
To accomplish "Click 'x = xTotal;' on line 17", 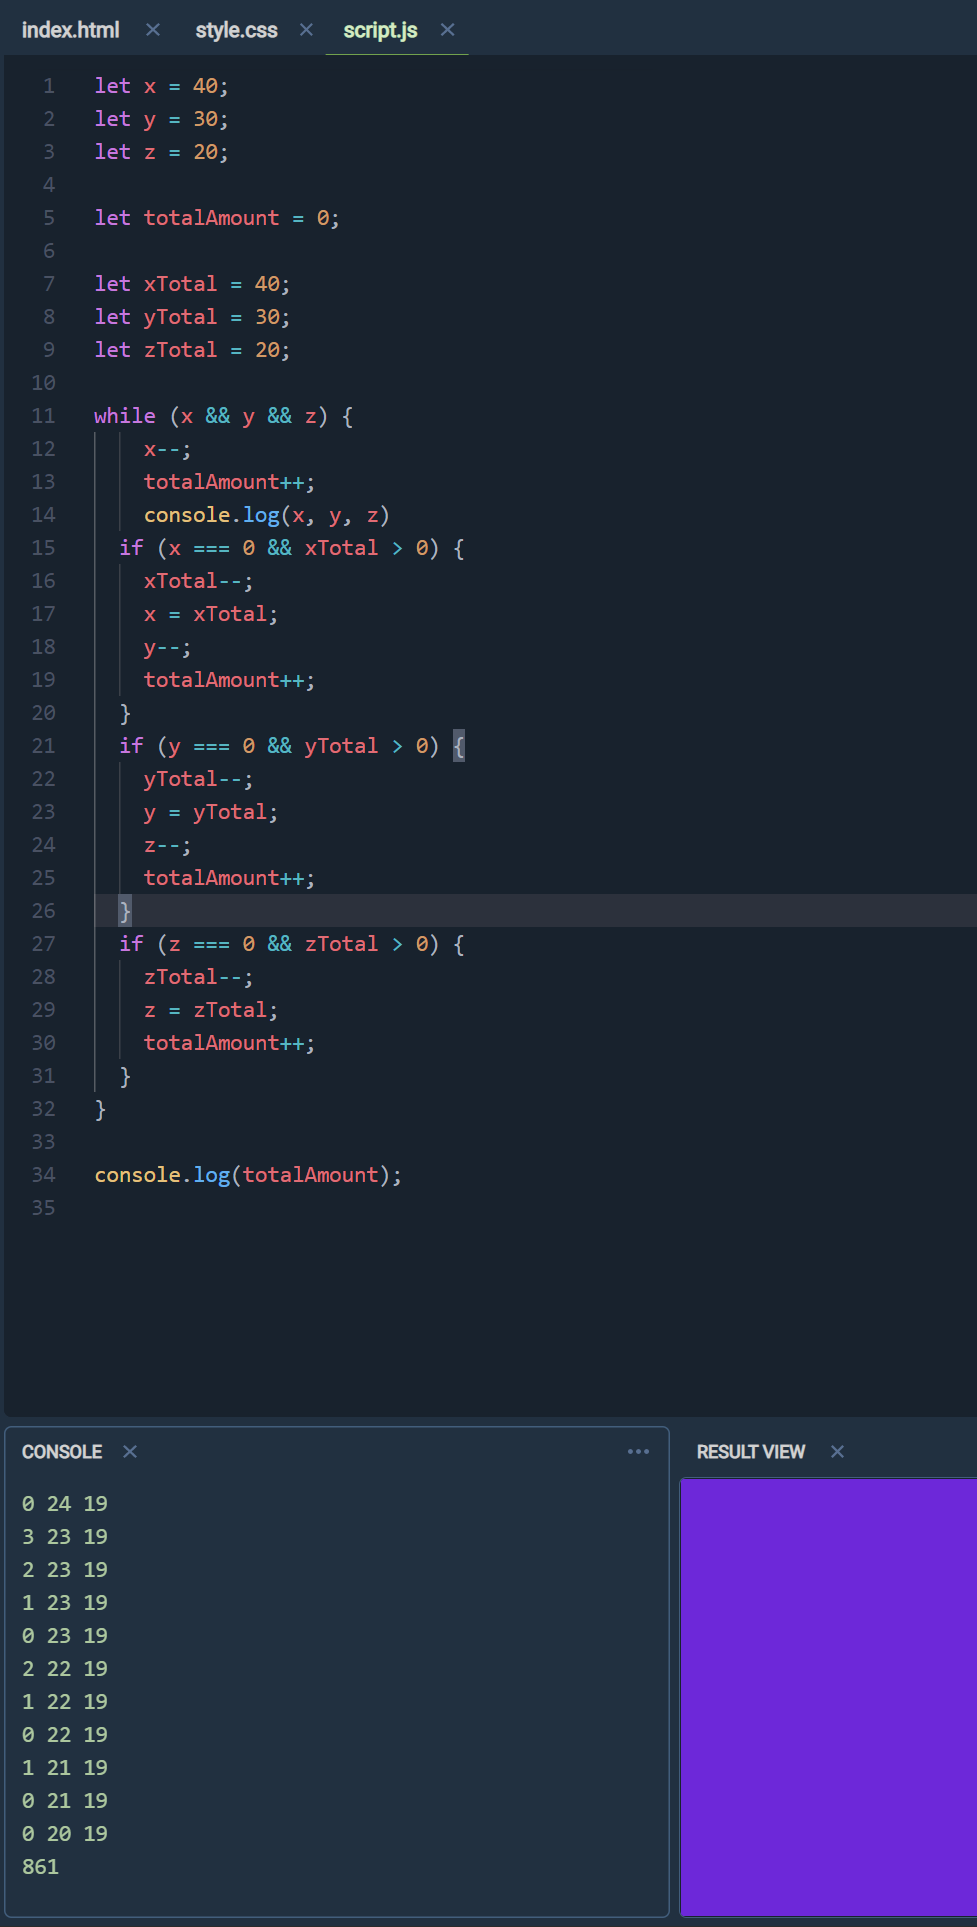I will point(211,614).
